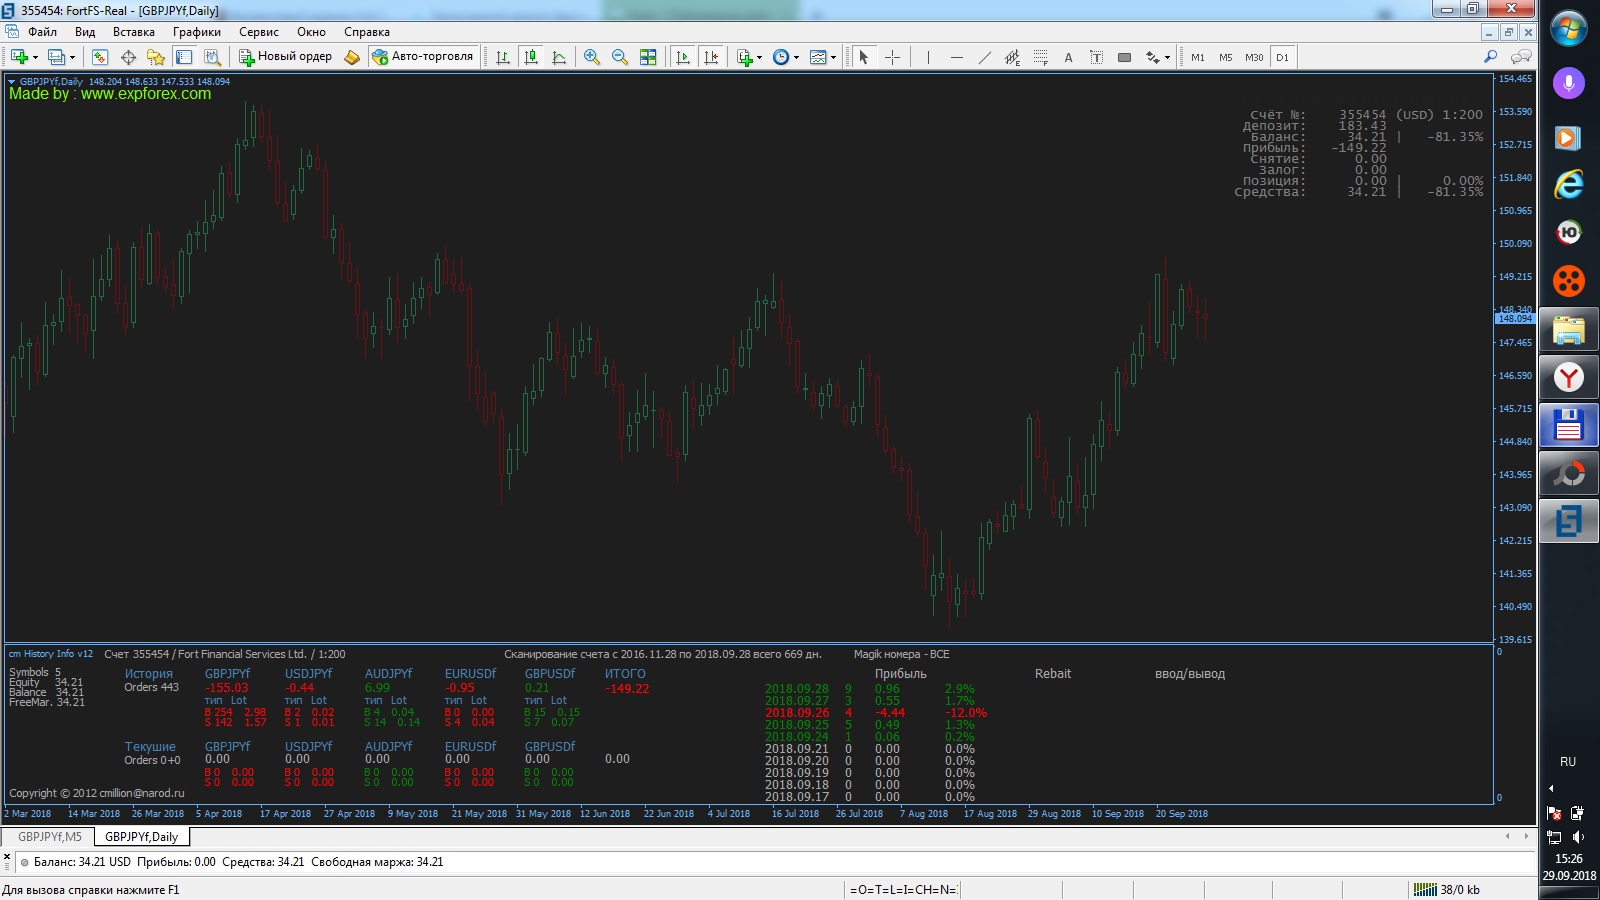Screen dimensions: 1600x900
Task: Open Internet Explorer from the taskbar
Action: coord(1568,184)
